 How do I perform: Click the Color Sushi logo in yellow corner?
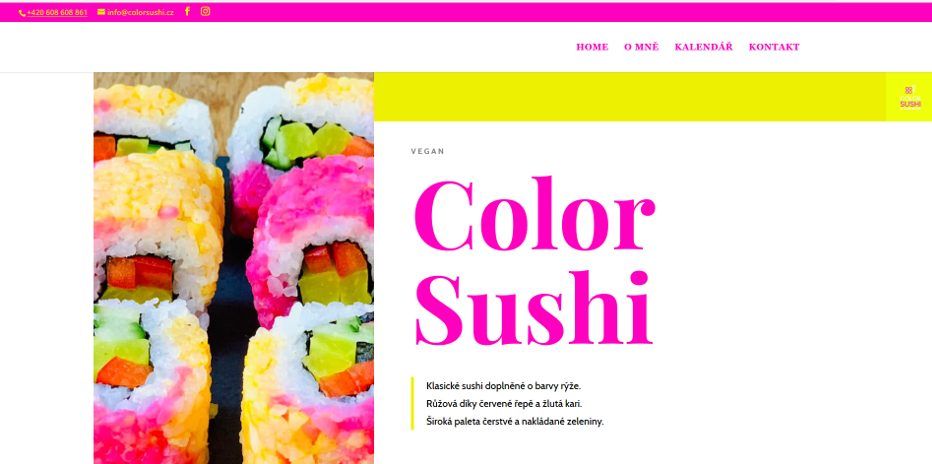coord(909,98)
